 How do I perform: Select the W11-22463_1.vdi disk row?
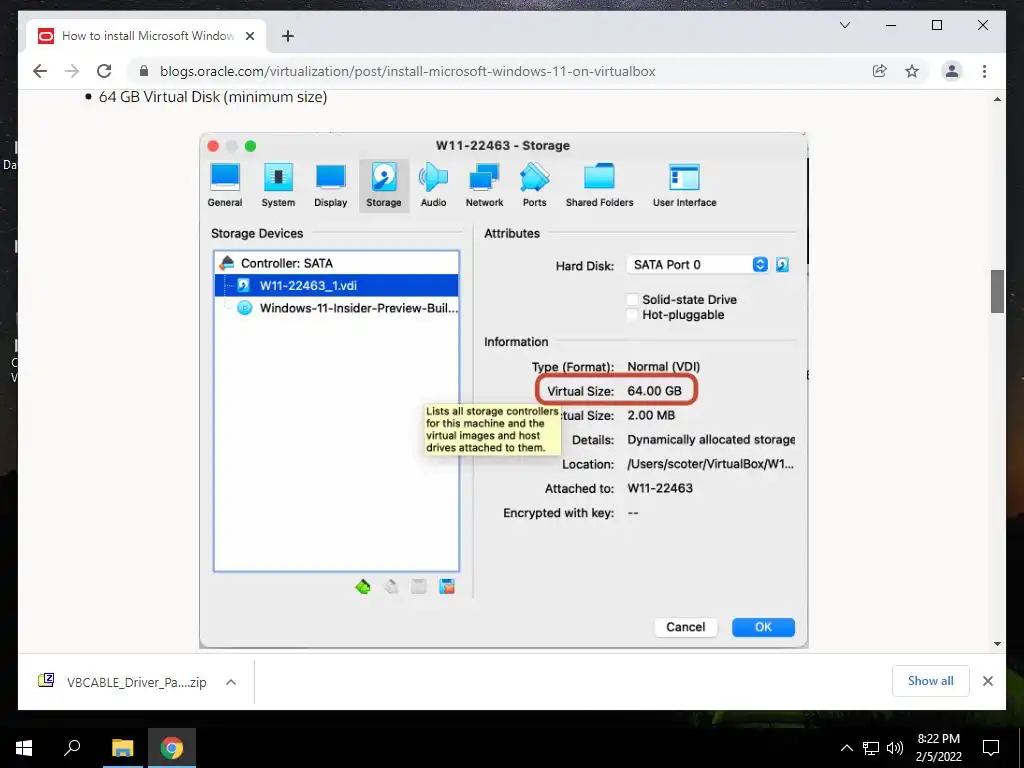point(336,285)
